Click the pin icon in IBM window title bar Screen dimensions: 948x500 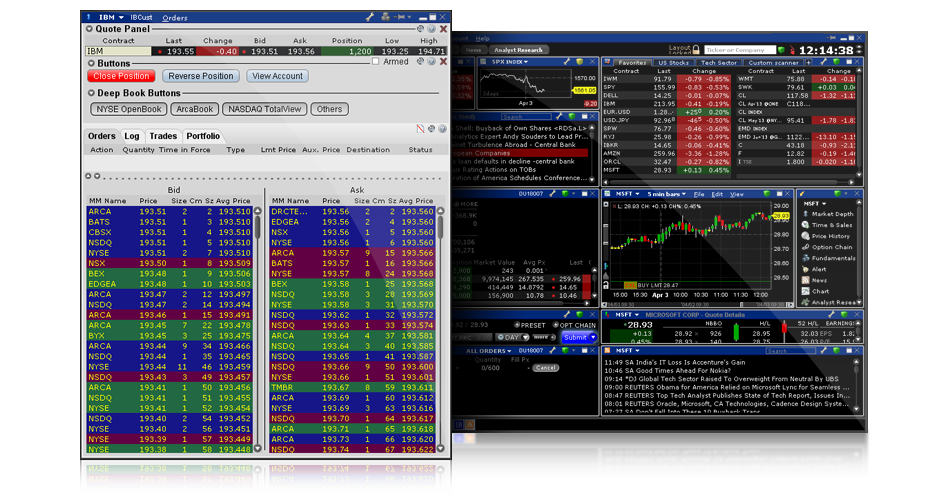(400, 17)
